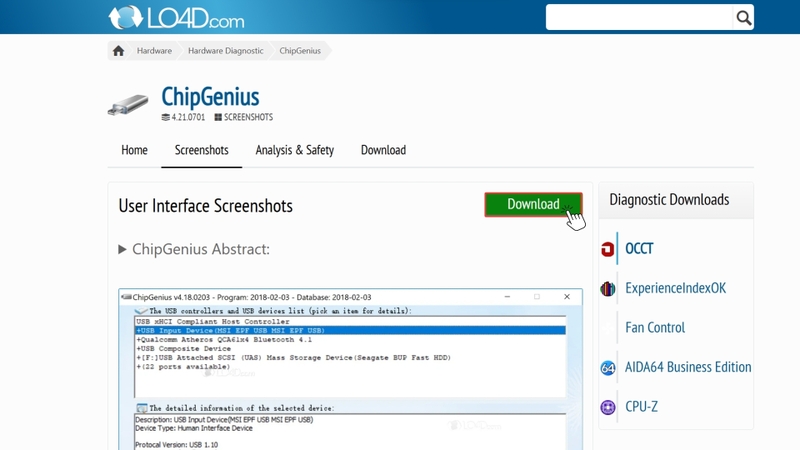The width and height of the screenshot is (800, 450).
Task: Click the CPU-Z app icon
Action: tap(608, 407)
